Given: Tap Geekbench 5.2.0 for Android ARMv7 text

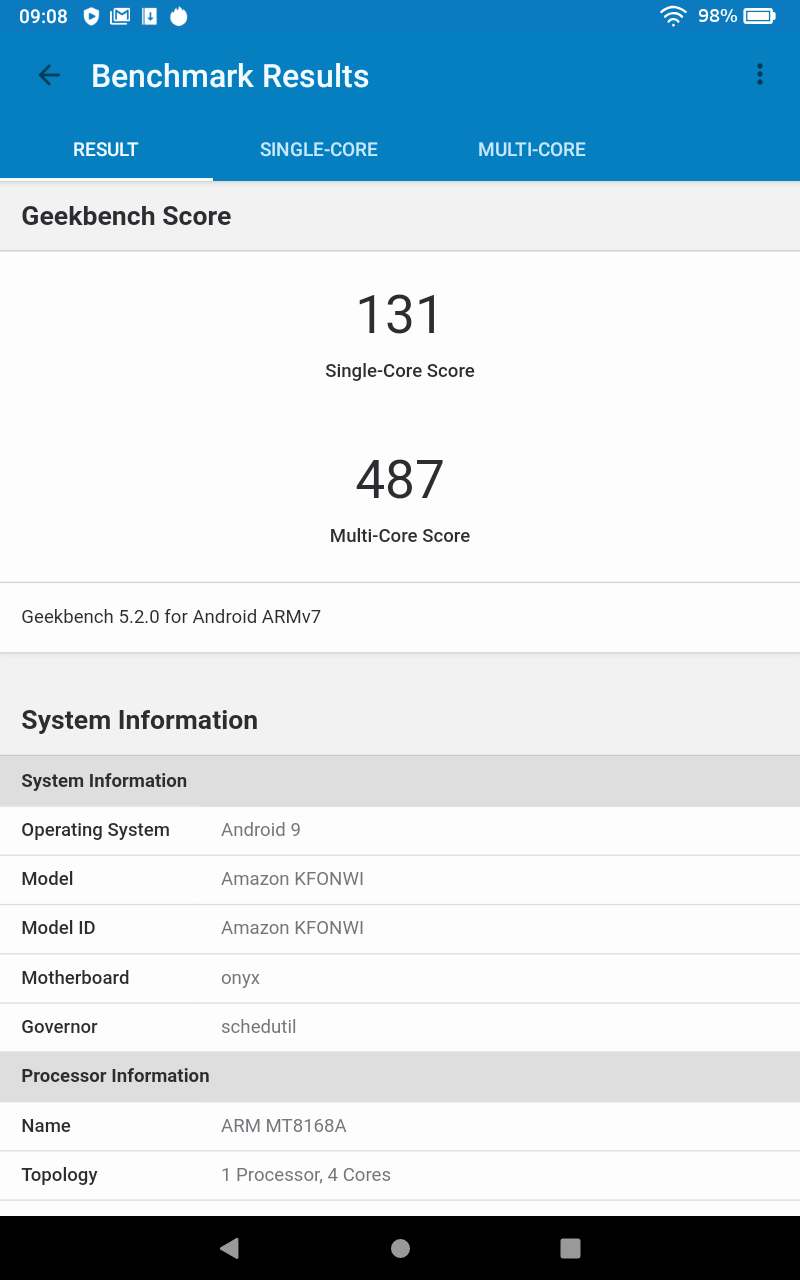Looking at the screenshot, I should pyautogui.click(x=171, y=617).
